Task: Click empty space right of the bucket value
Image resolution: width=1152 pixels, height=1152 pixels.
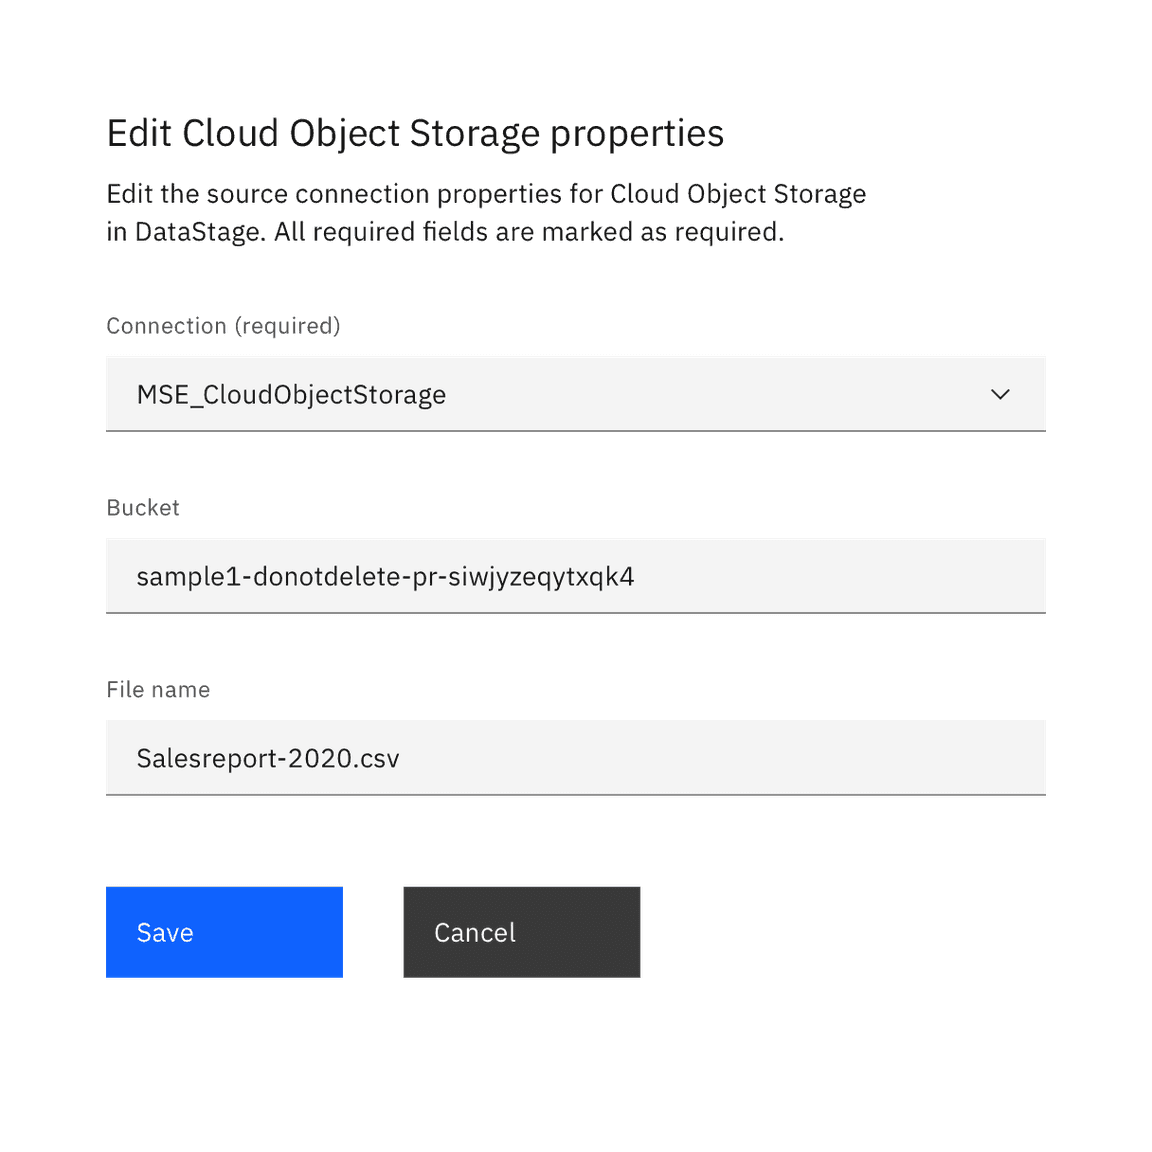Action: (x=840, y=576)
